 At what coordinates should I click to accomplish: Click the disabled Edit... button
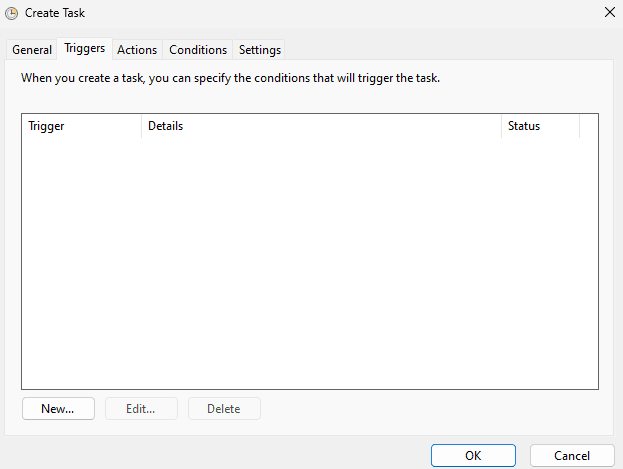point(141,409)
